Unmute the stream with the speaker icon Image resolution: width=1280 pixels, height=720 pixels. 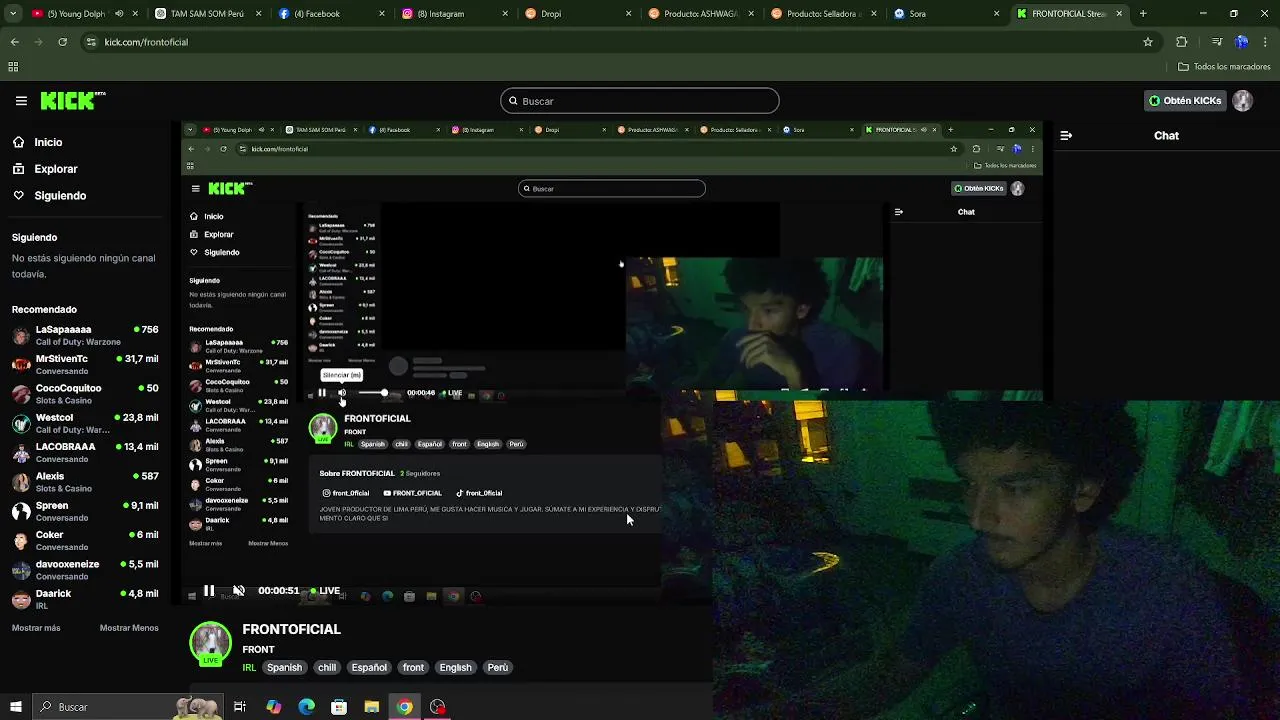pyautogui.click(x=239, y=591)
